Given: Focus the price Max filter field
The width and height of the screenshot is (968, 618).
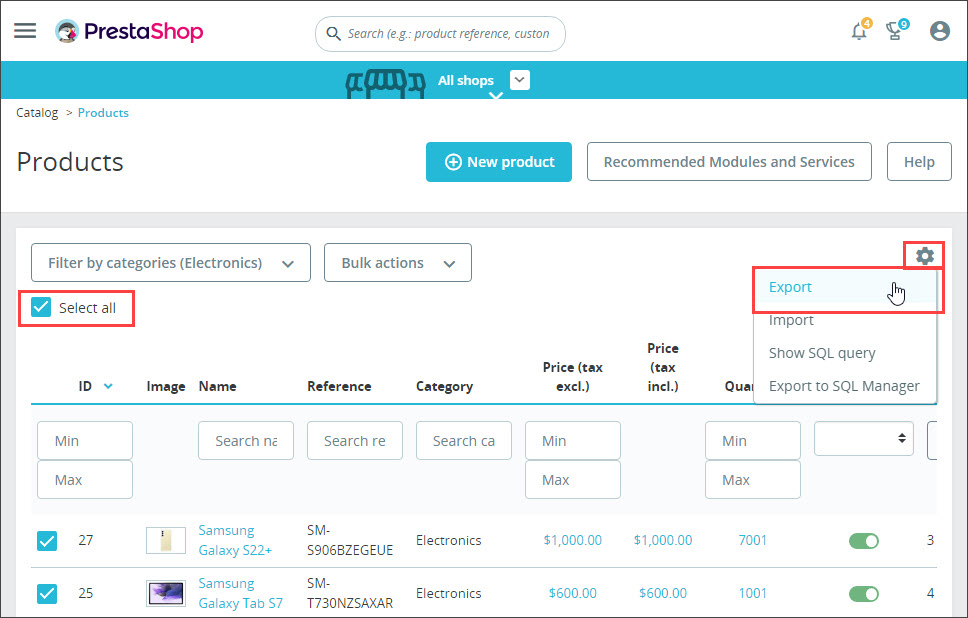Looking at the screenshot, I should [573, 479].
